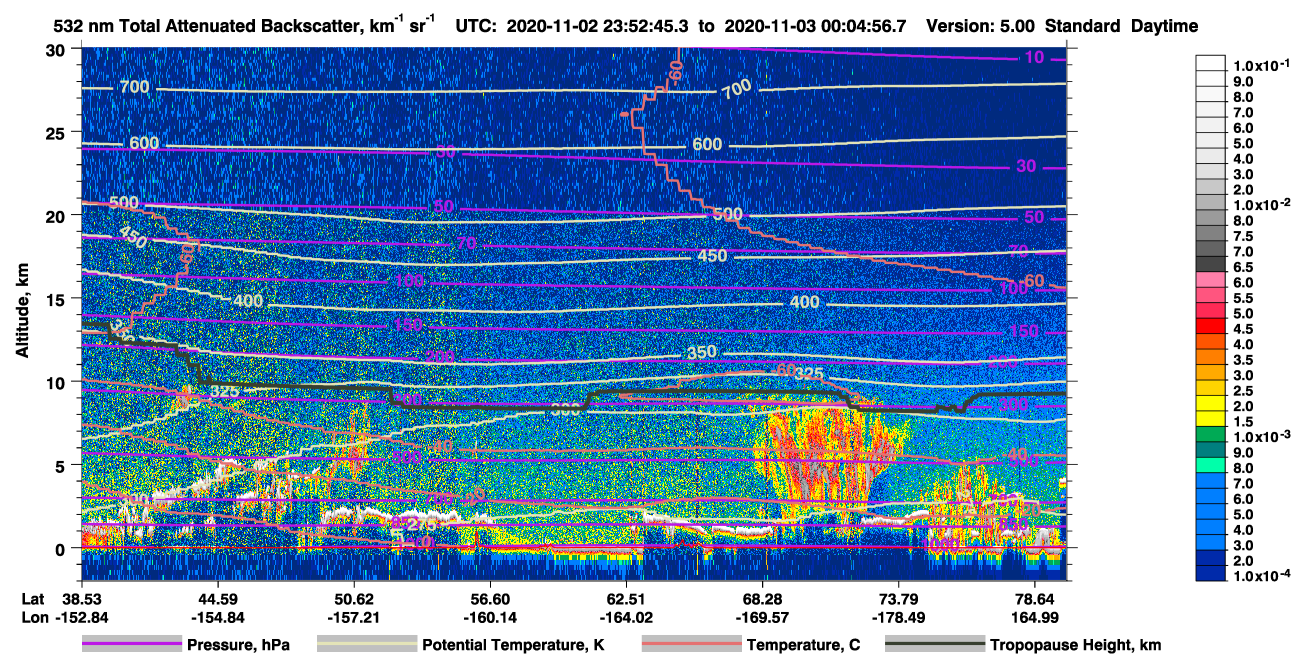Viewport: 1300px width, 667px height.
Task: Click the salmon Temperature legend line sample
Action: click(x=690, y=645)
